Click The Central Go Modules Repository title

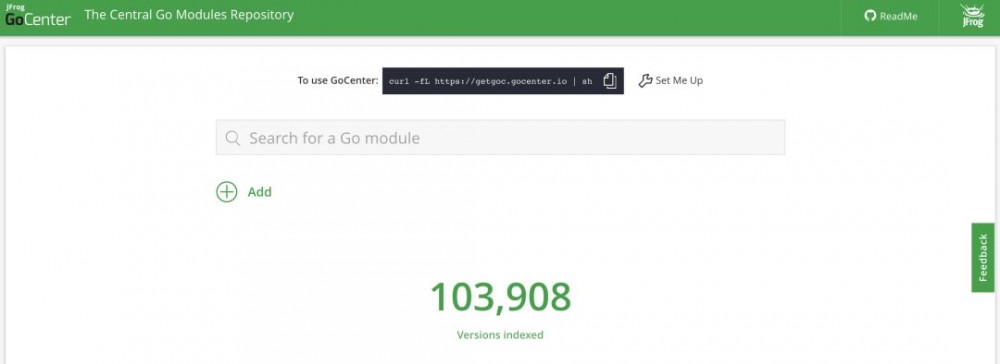[189, 15]
